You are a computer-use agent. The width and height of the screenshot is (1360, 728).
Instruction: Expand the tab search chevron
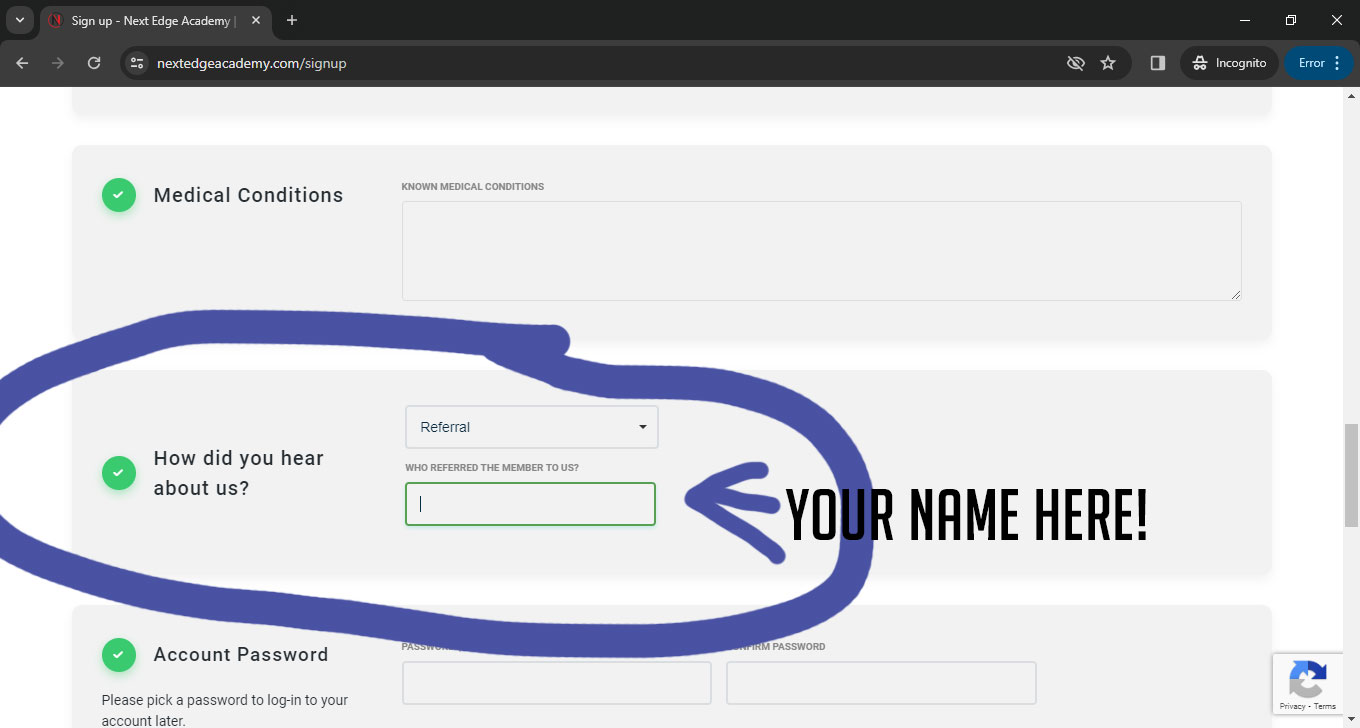coord(20,20)
